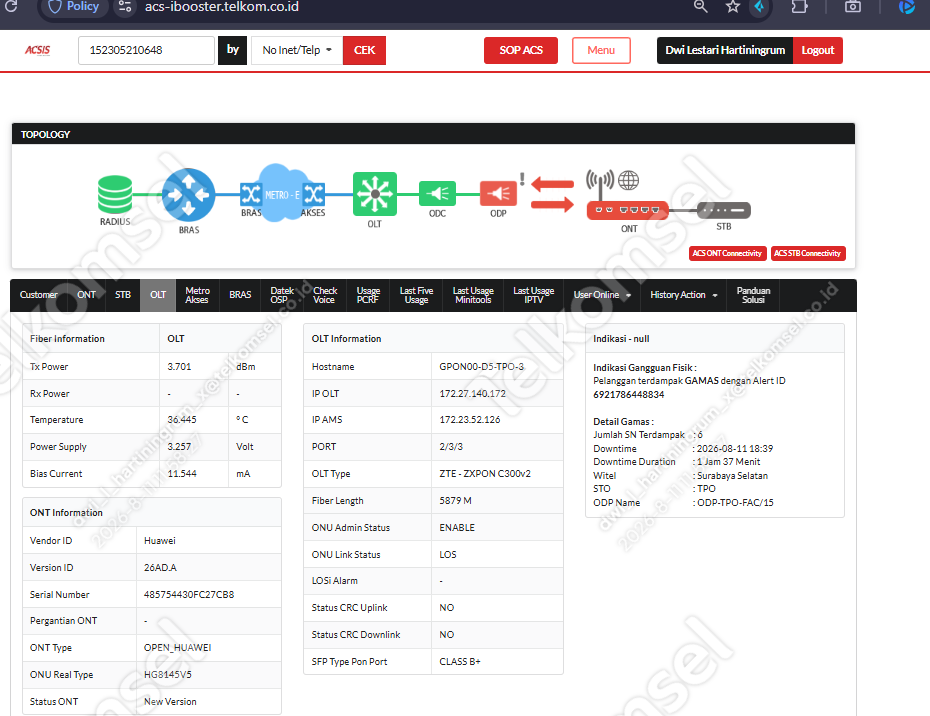Click the ONU Link Status value LOS
The width and height of the screenshot is (930, 716).
tap(448, 554)
